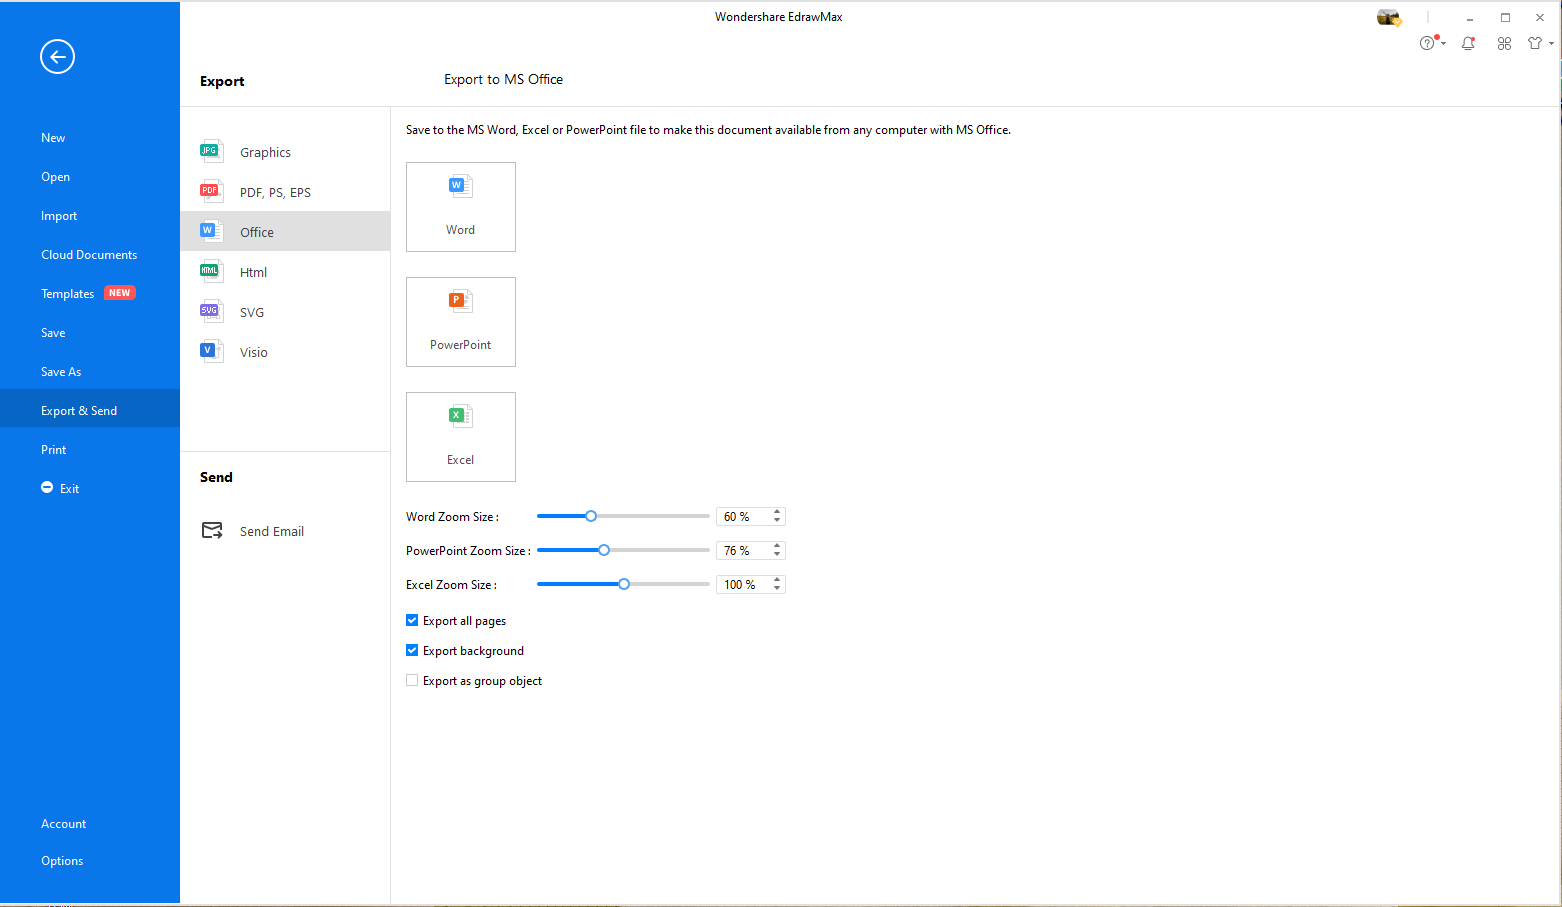Click the Word zoom 60 % field
1562x907 pixels.
pos(743,516)
